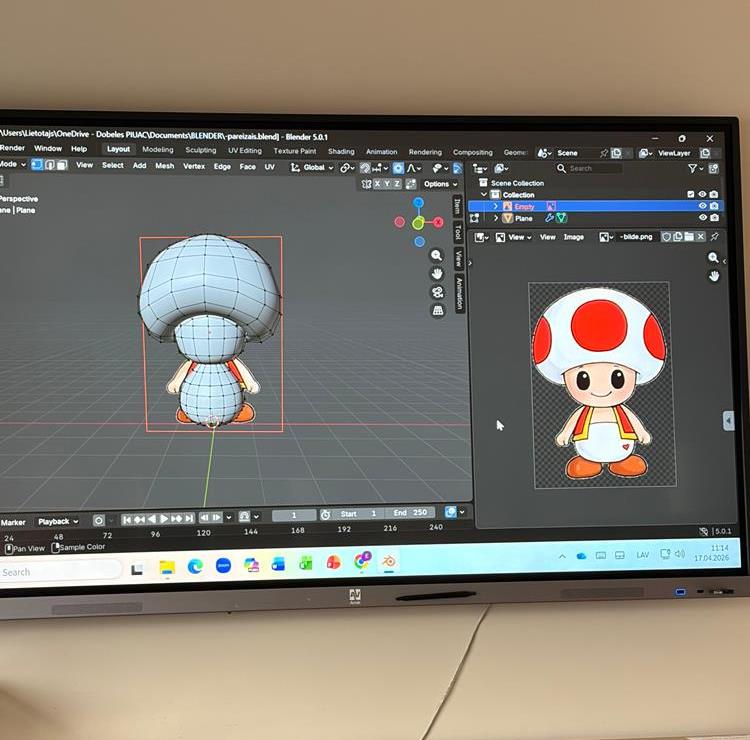Open the outliner filter dropdown

pos(695,168)
